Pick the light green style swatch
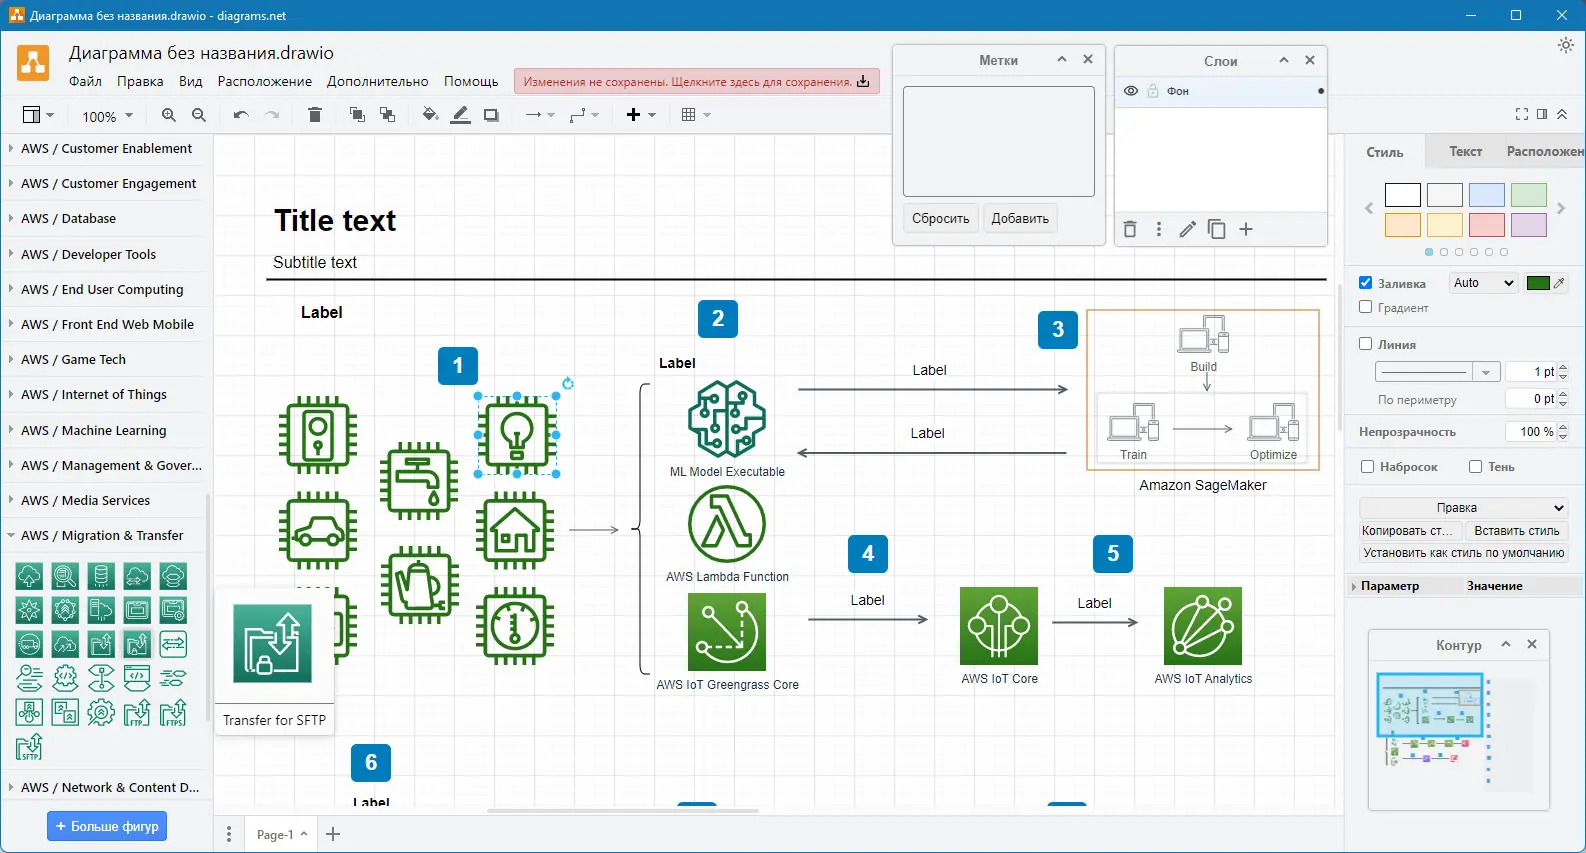Screen dimensions: 1586x853 [1529, 195]
